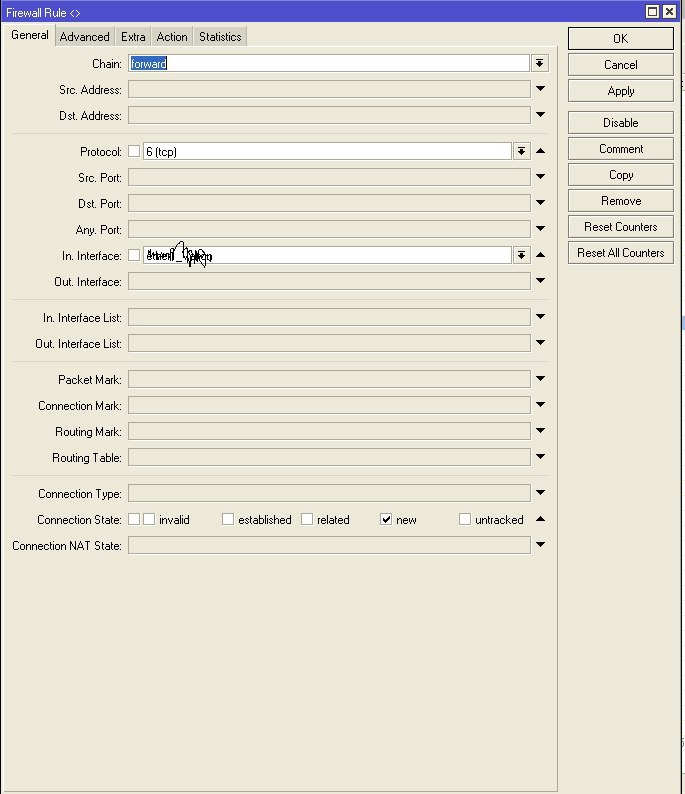Uncheck the new connection state
This screenshot has height=794, width=685.
pos(386,519)
